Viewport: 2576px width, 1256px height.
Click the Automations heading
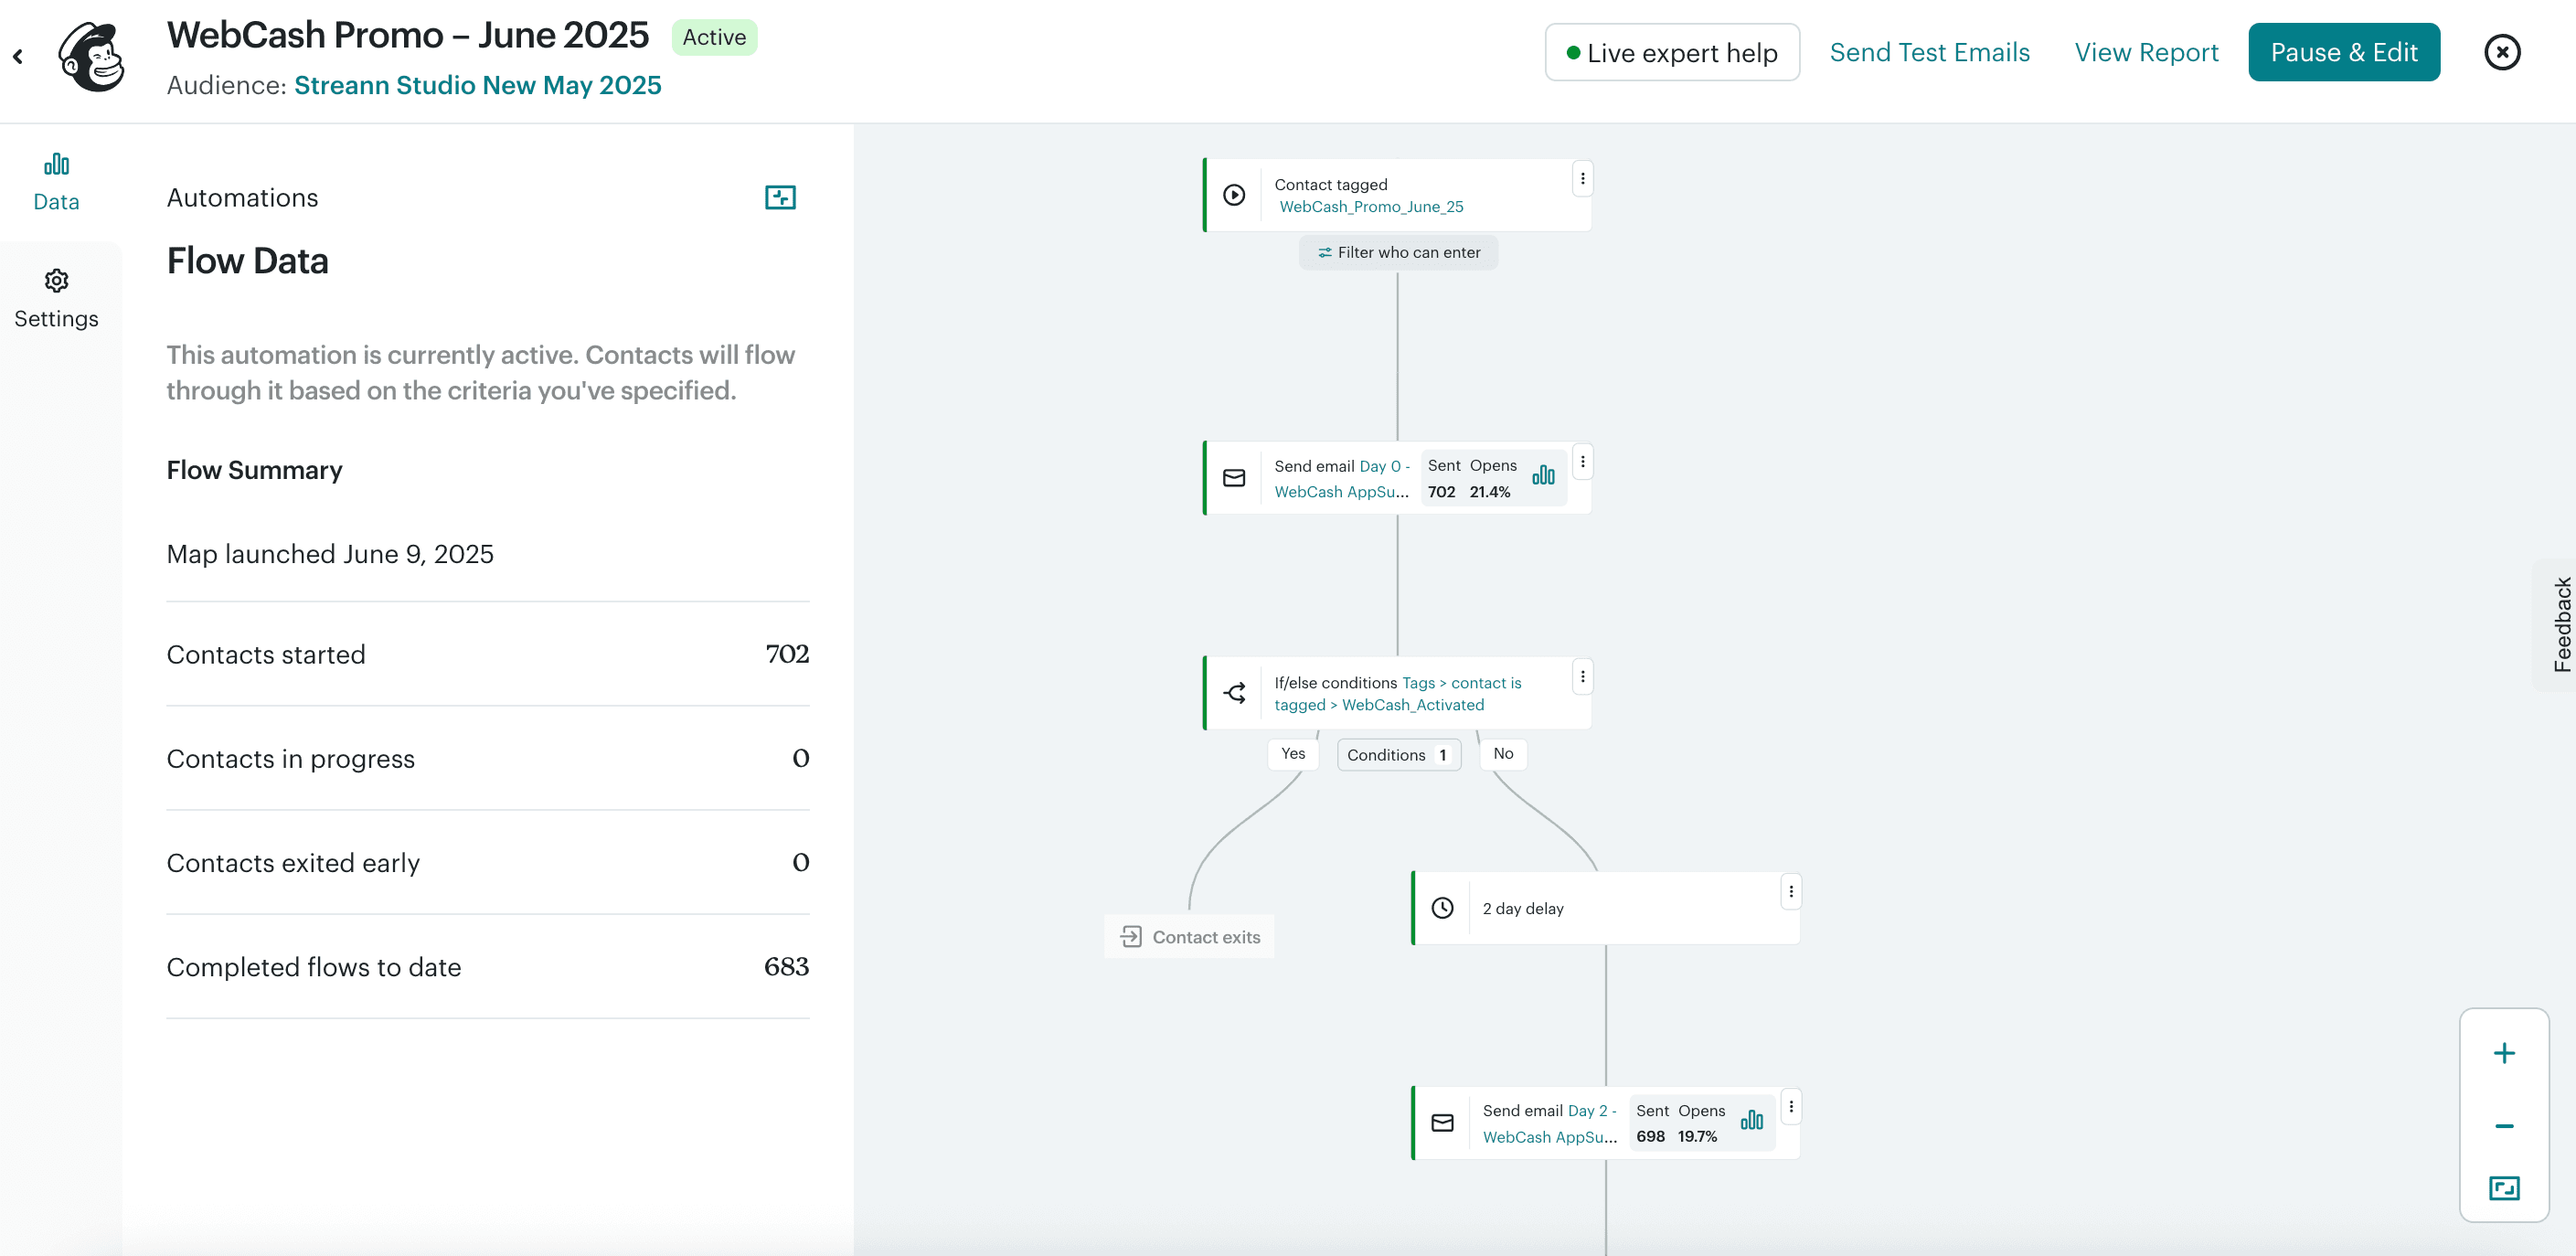242,198
